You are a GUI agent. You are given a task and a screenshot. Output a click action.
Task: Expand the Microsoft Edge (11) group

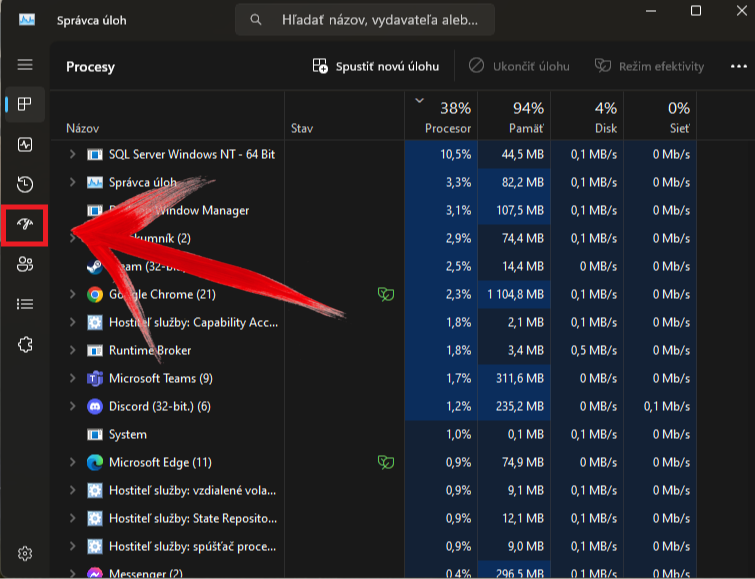click(x=73, y=462)
